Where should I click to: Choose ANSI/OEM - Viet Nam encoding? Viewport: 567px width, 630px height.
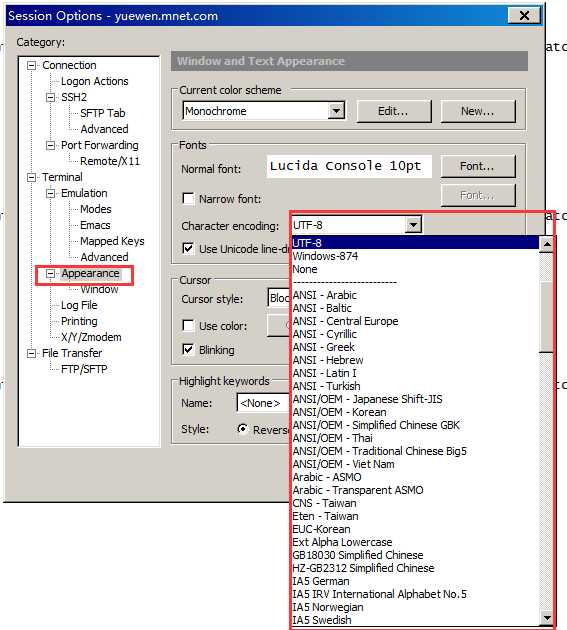pos(415,464)
